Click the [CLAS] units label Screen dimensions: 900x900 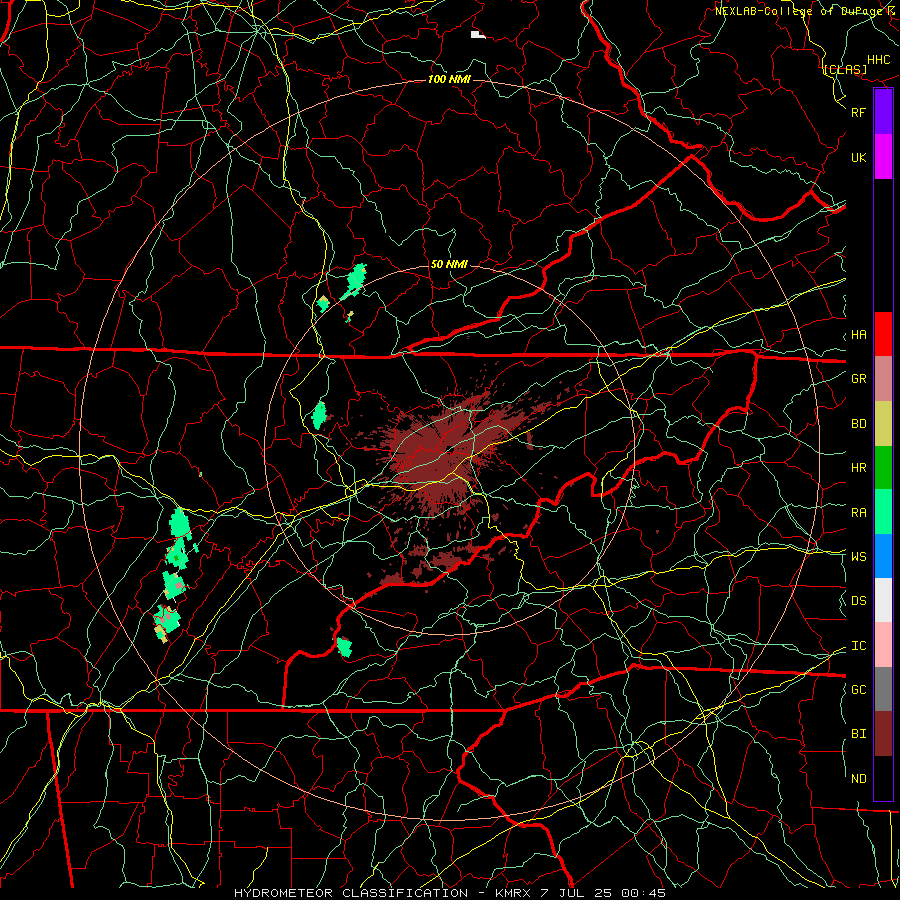[x=845, y=69]
